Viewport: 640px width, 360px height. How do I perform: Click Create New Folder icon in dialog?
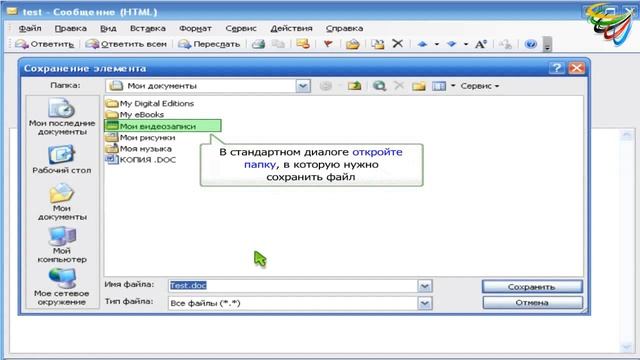click(419, 86)
